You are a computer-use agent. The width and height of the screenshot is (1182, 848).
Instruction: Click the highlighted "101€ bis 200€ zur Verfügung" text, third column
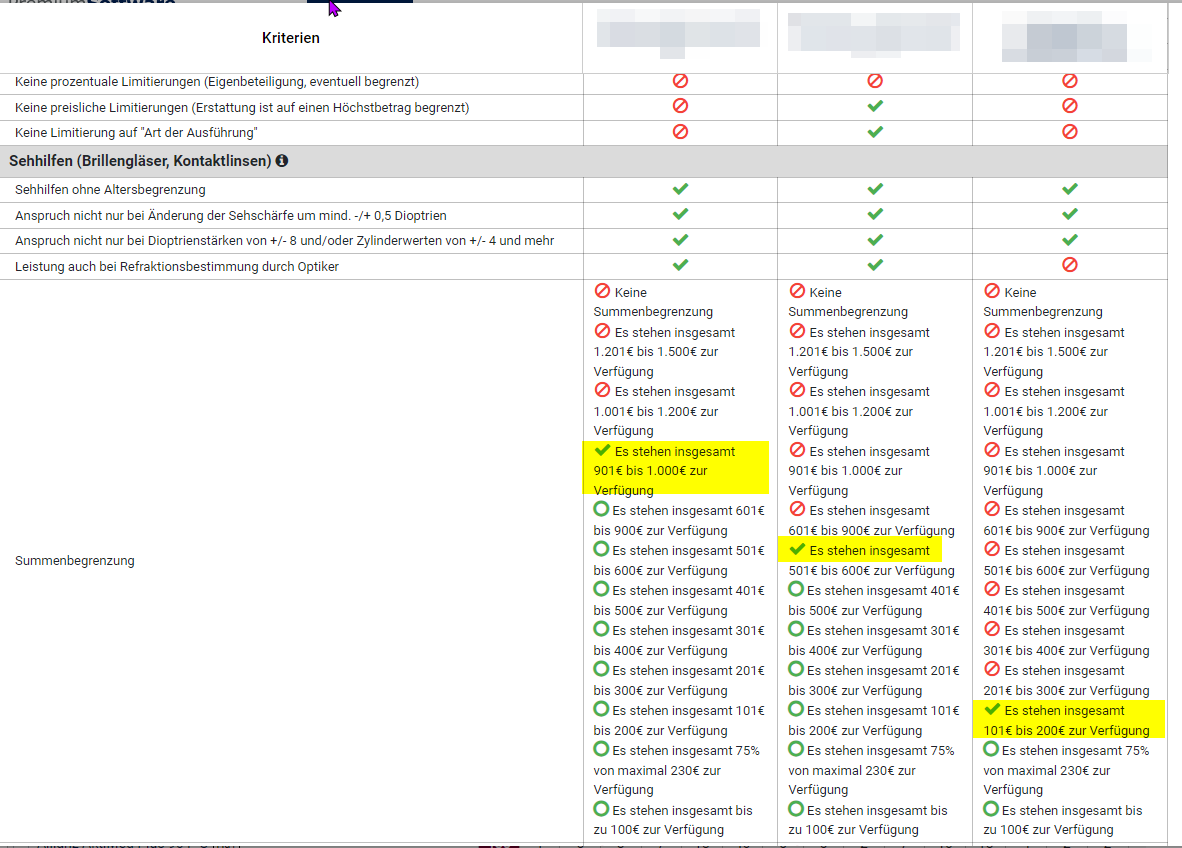(1067, 730)
